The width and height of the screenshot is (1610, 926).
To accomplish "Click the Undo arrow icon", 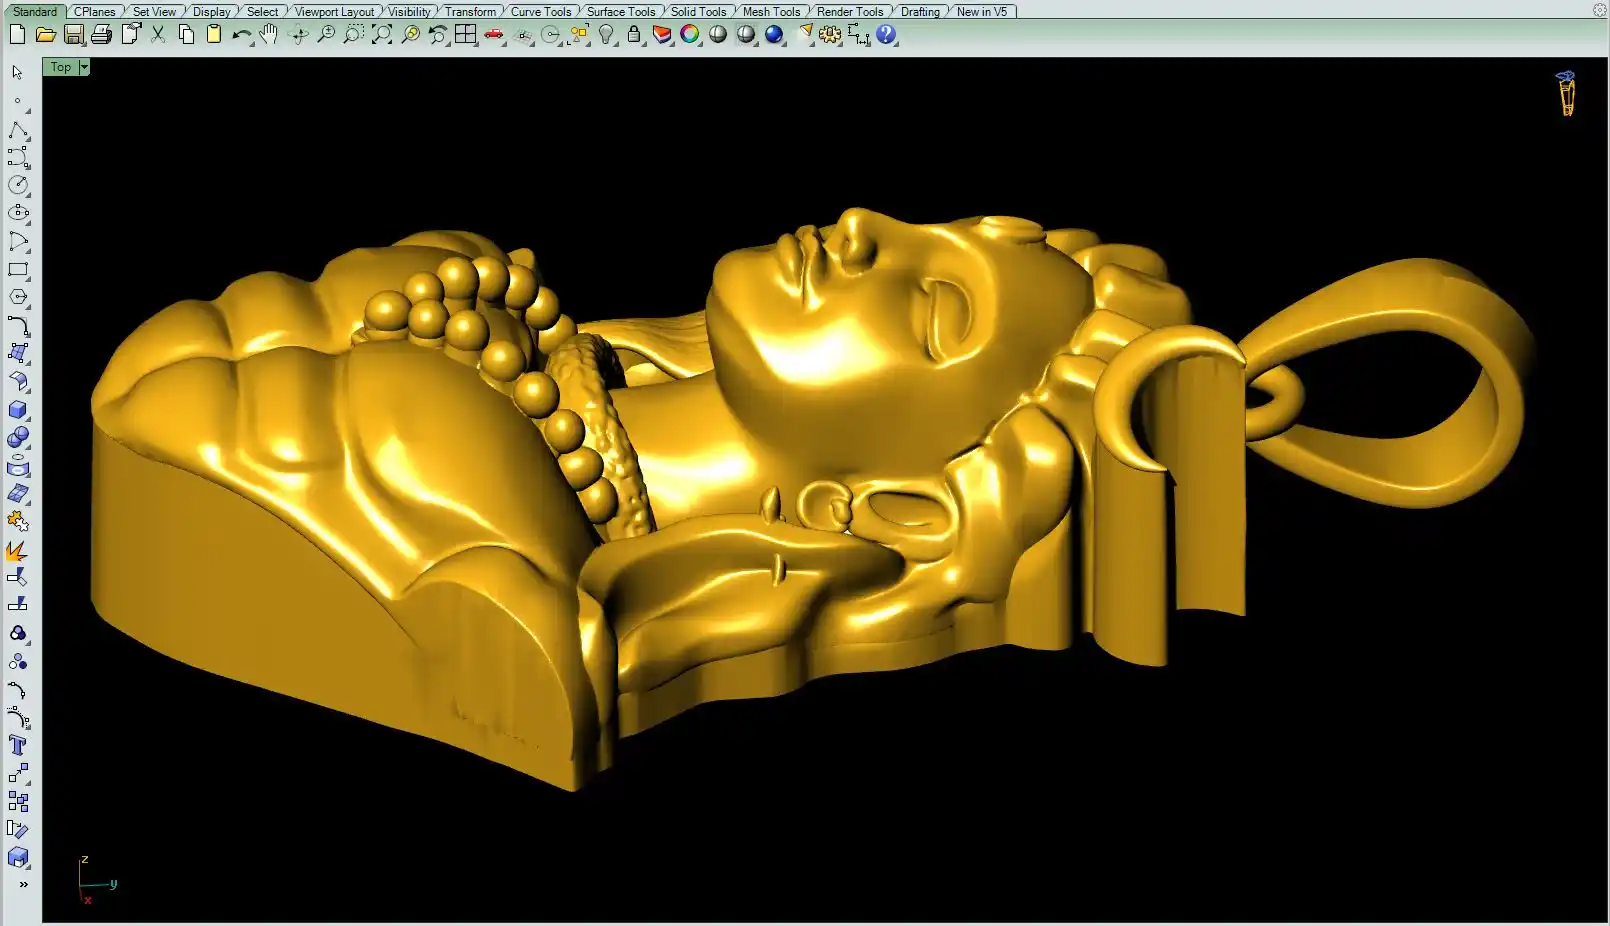I will point(240,35).
